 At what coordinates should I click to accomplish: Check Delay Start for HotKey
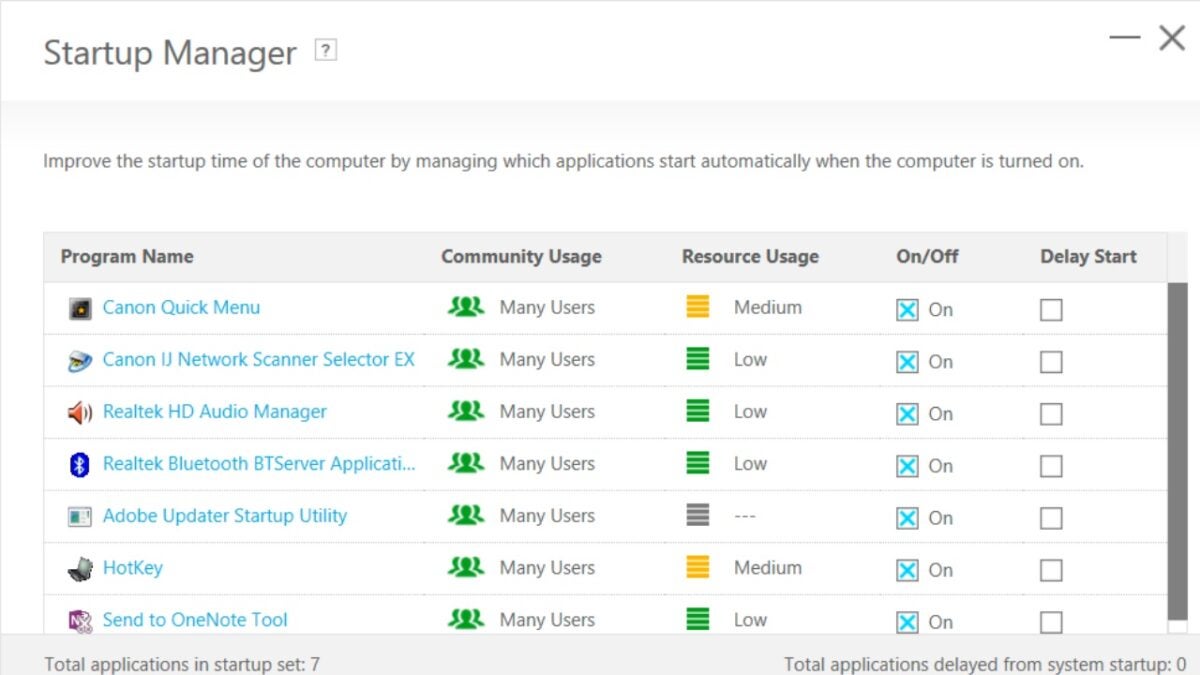tap(1051, 570)
